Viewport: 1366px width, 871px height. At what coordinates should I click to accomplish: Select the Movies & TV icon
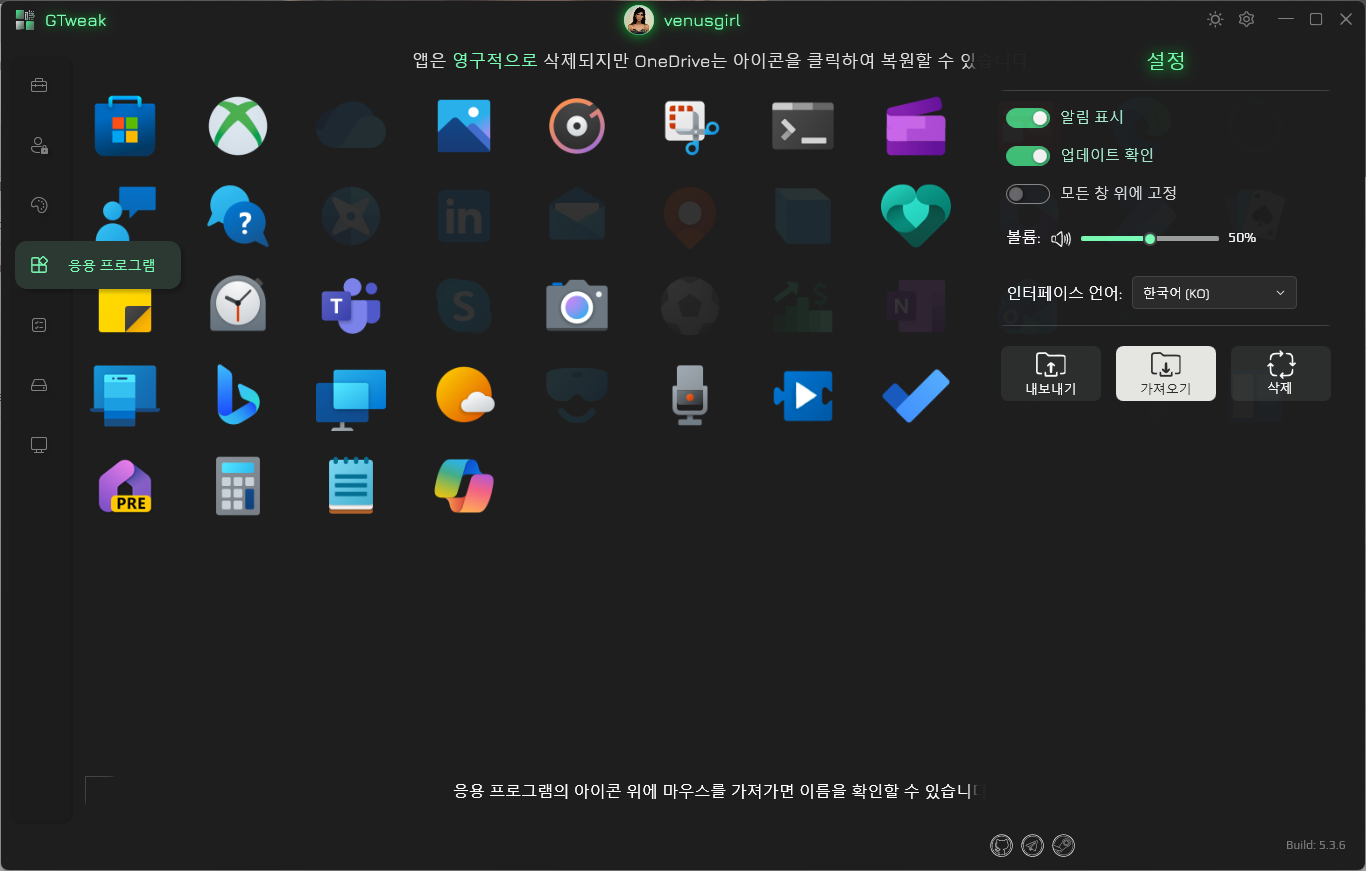[x=803, y=395]
